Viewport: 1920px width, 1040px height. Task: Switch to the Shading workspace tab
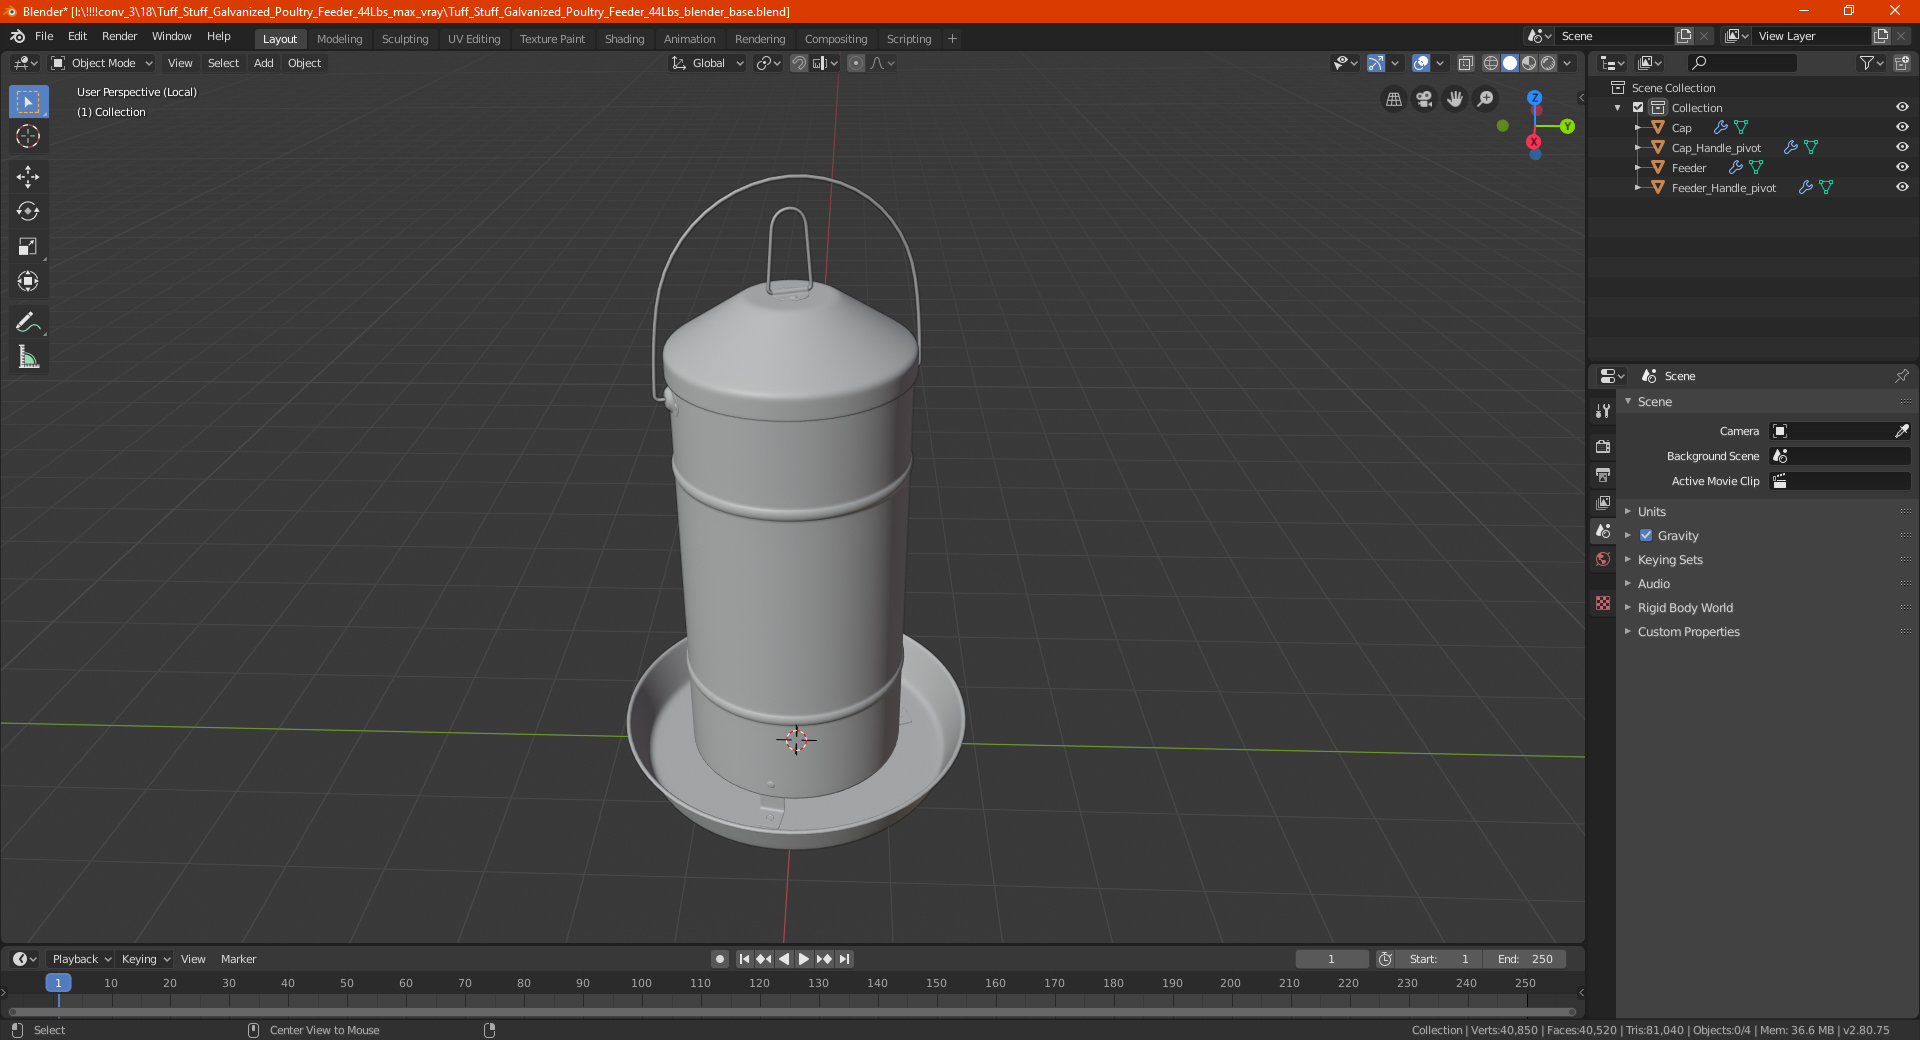(624, 39)
